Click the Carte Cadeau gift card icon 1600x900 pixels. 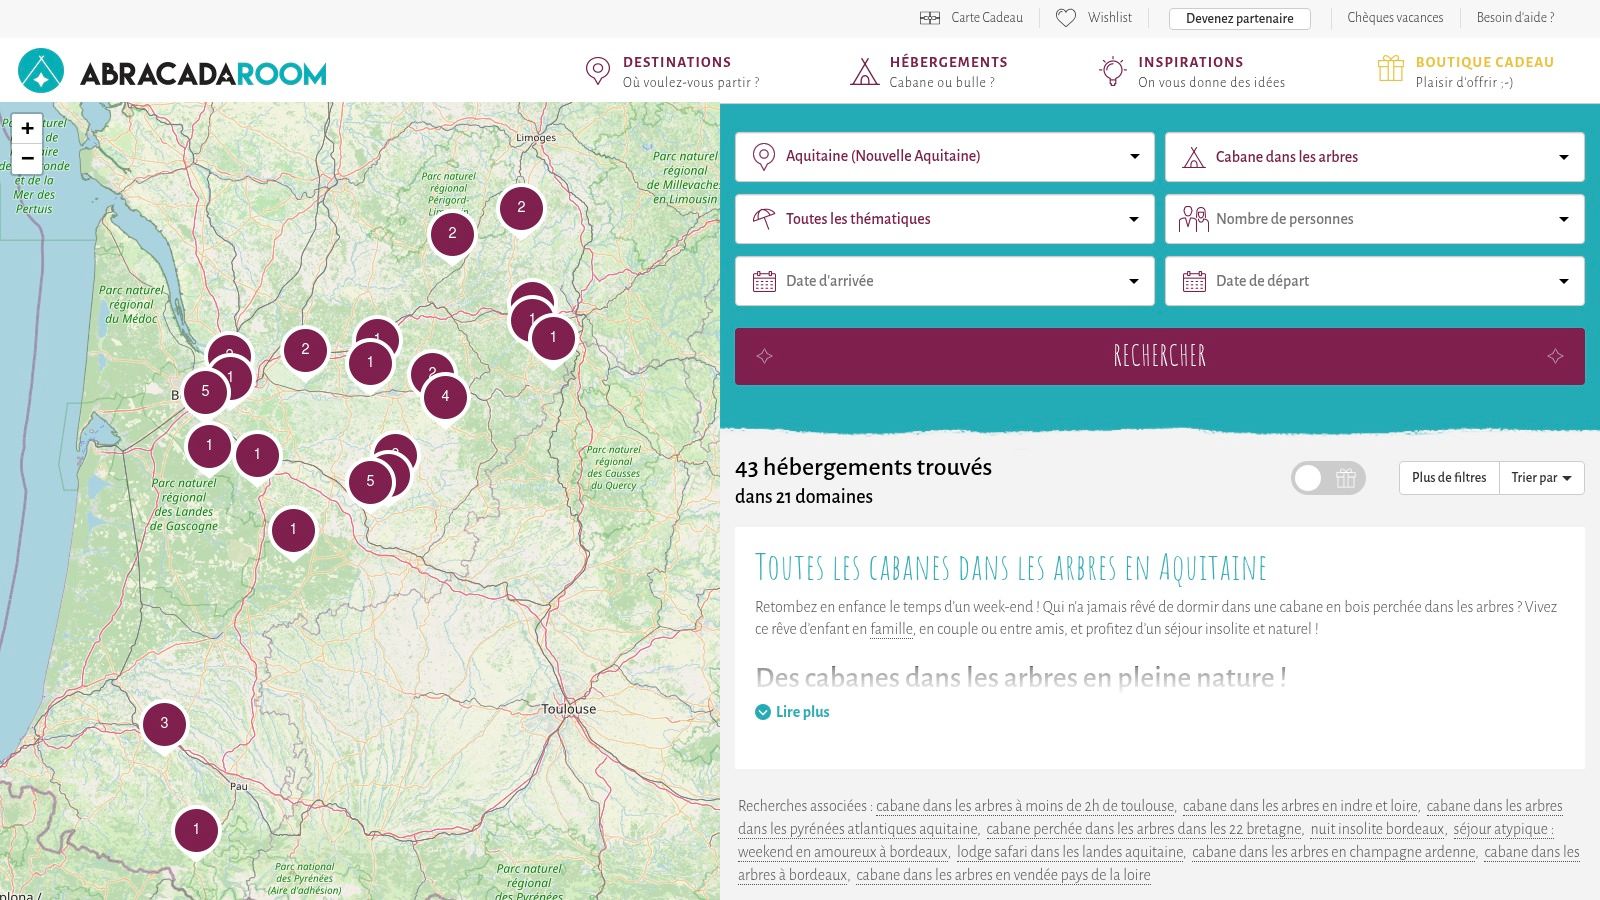pyautogui.click(x=930, y=18)
